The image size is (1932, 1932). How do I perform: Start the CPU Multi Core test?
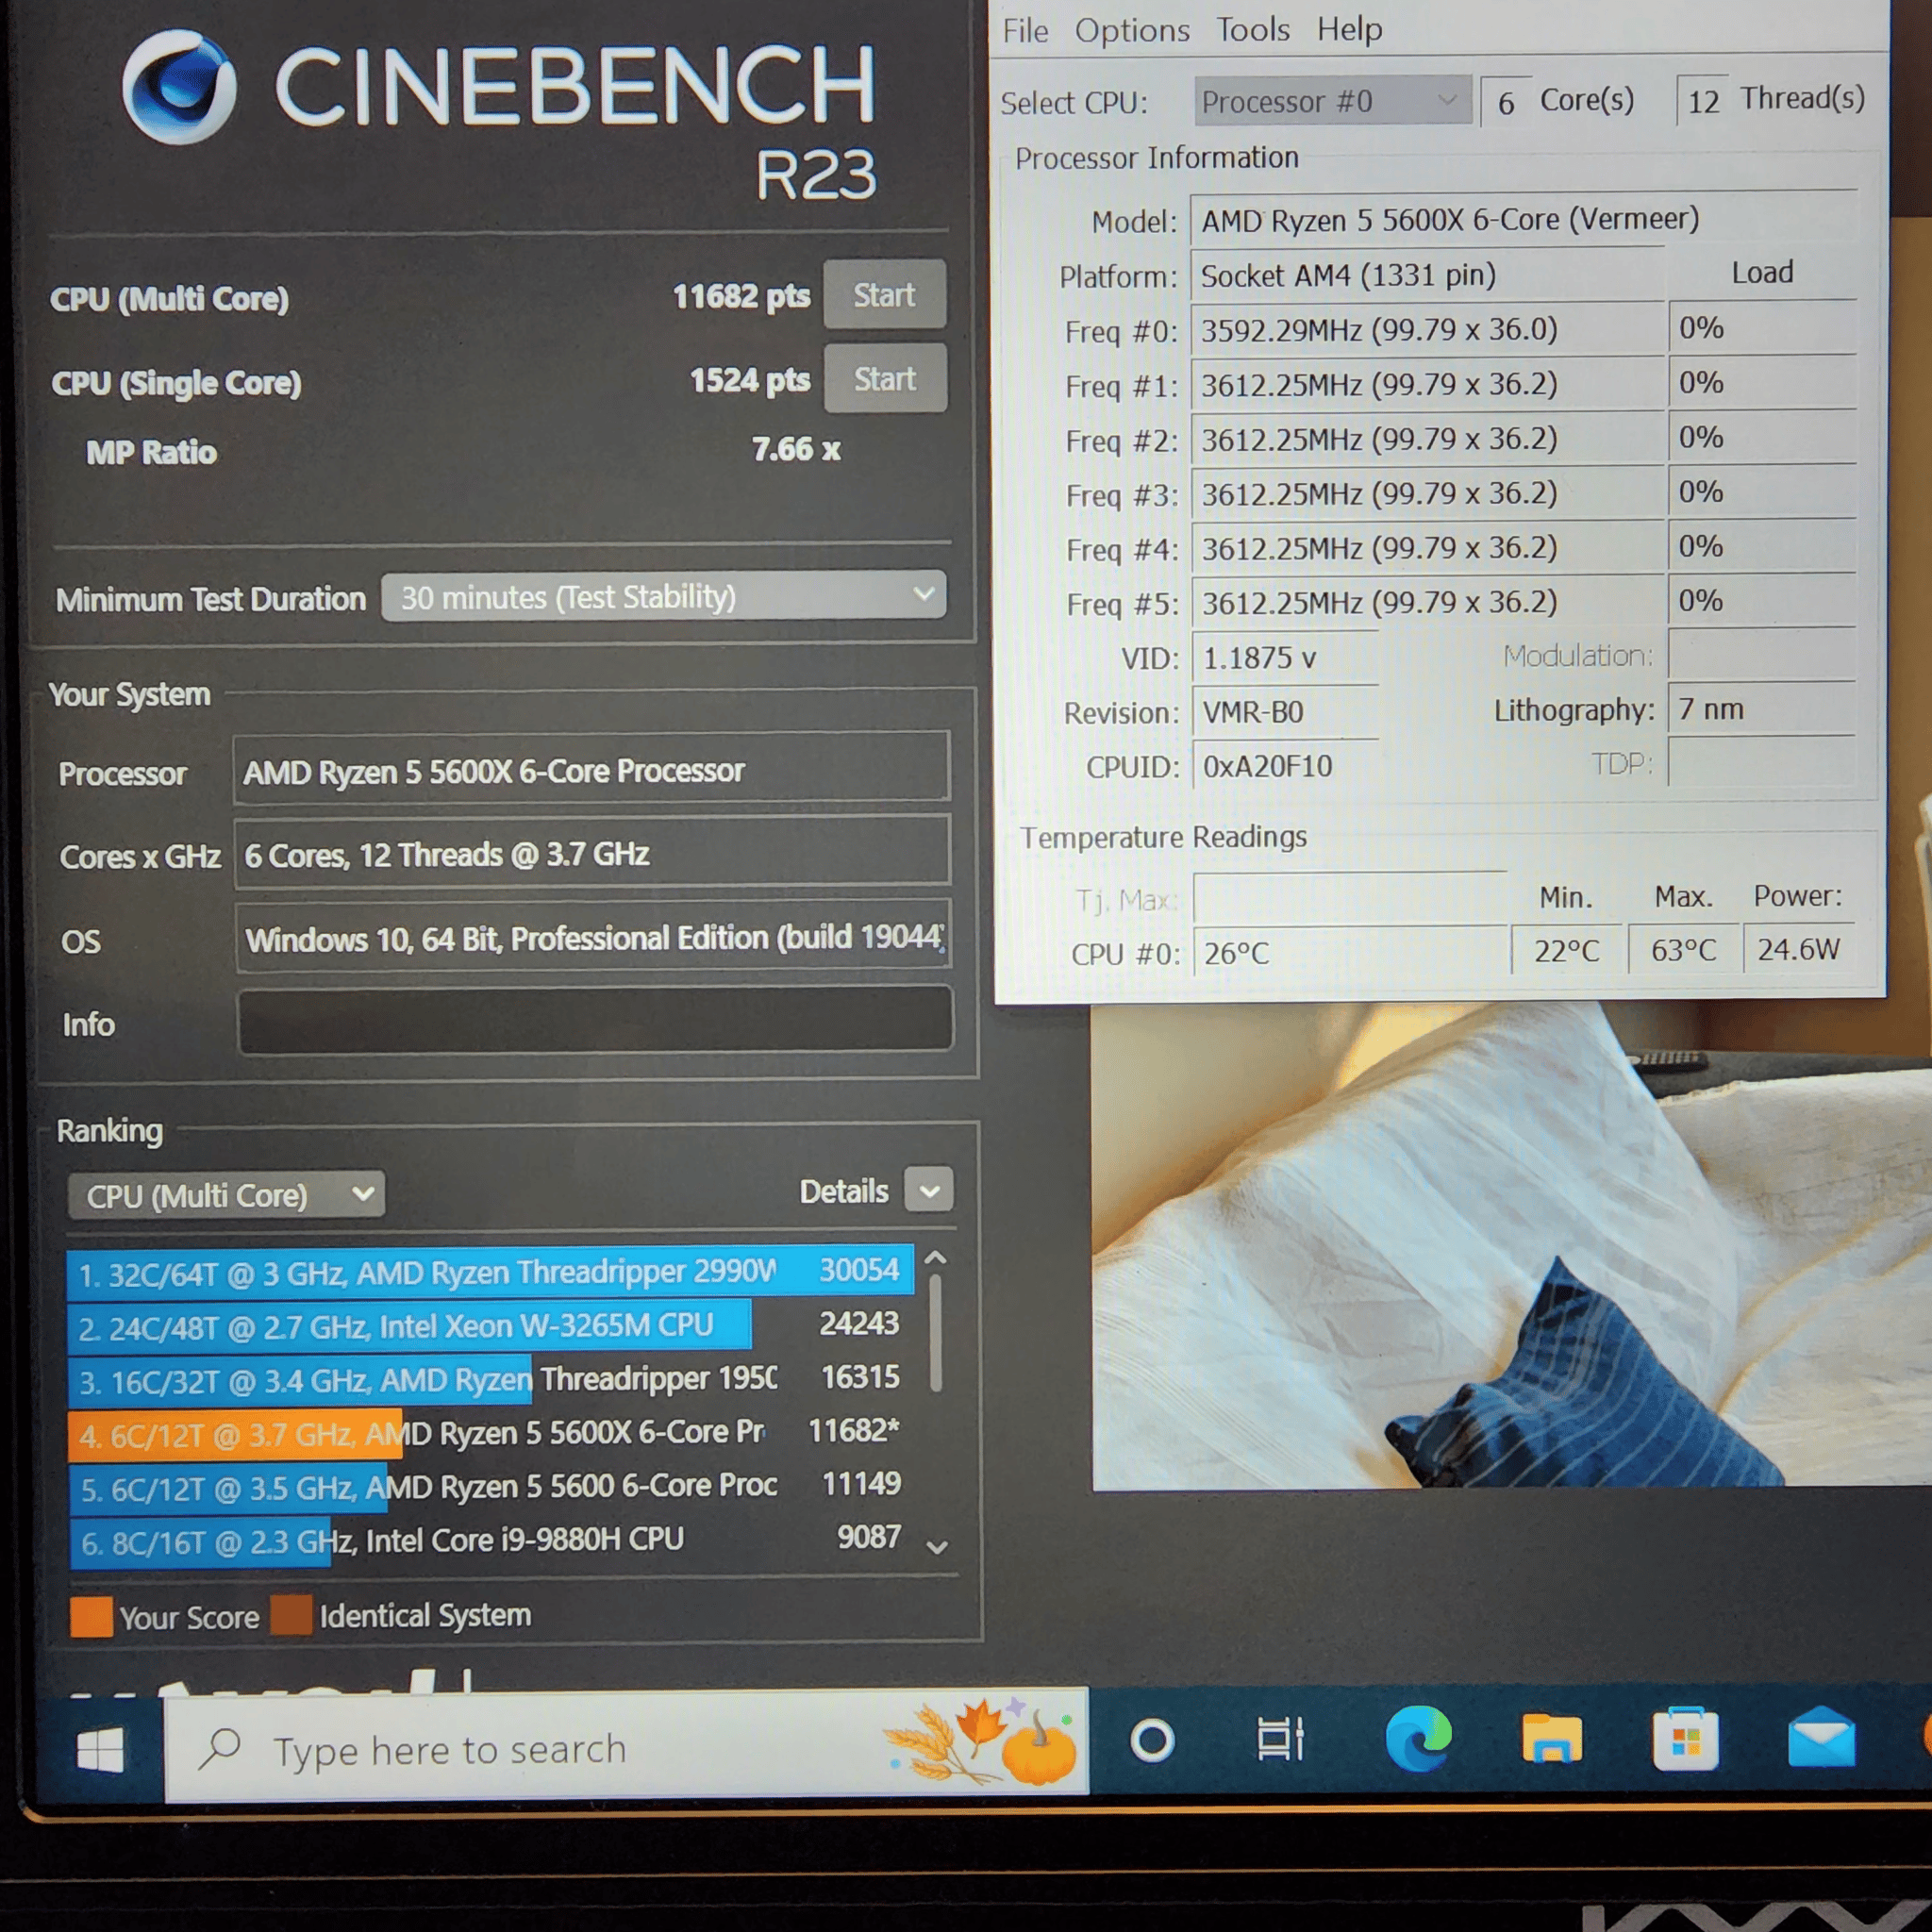click(x=884, y=295)
